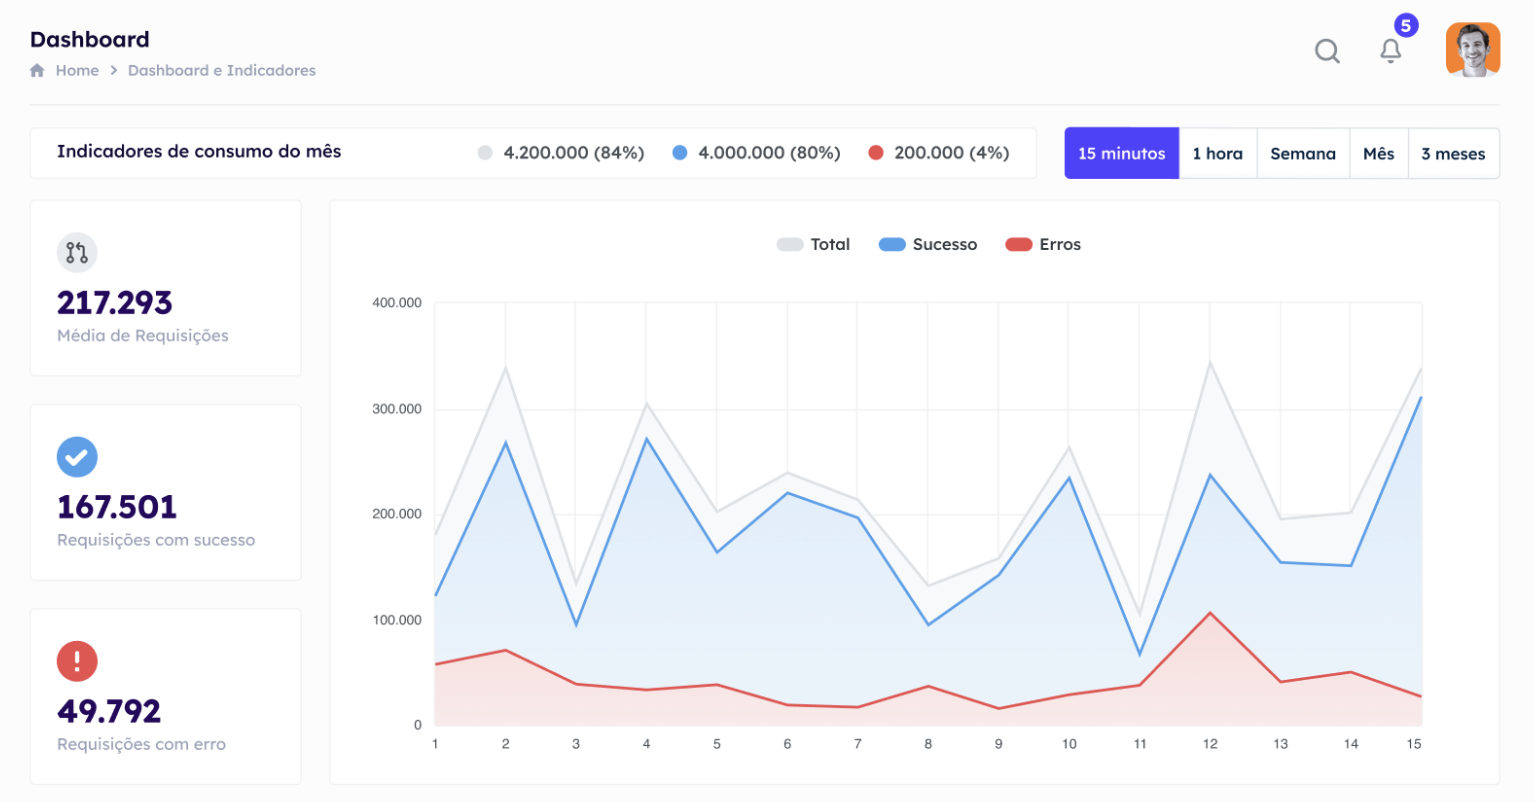
Task: Click the gray dot beside 4.200.000 (84%)
Action: click(485, 153)
